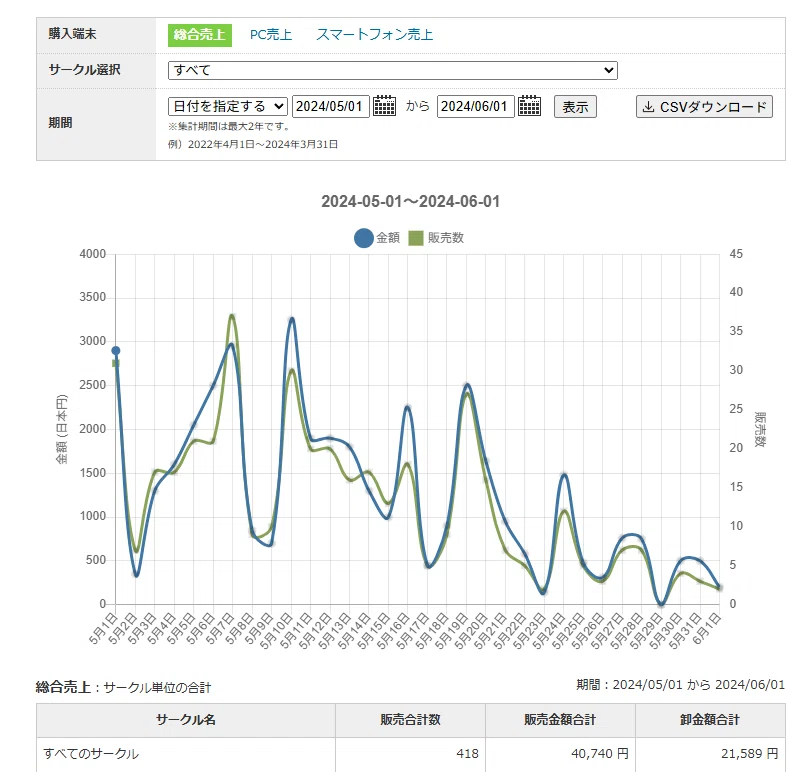Click the 卸金額合計 column header

click(x=710, y=720)
